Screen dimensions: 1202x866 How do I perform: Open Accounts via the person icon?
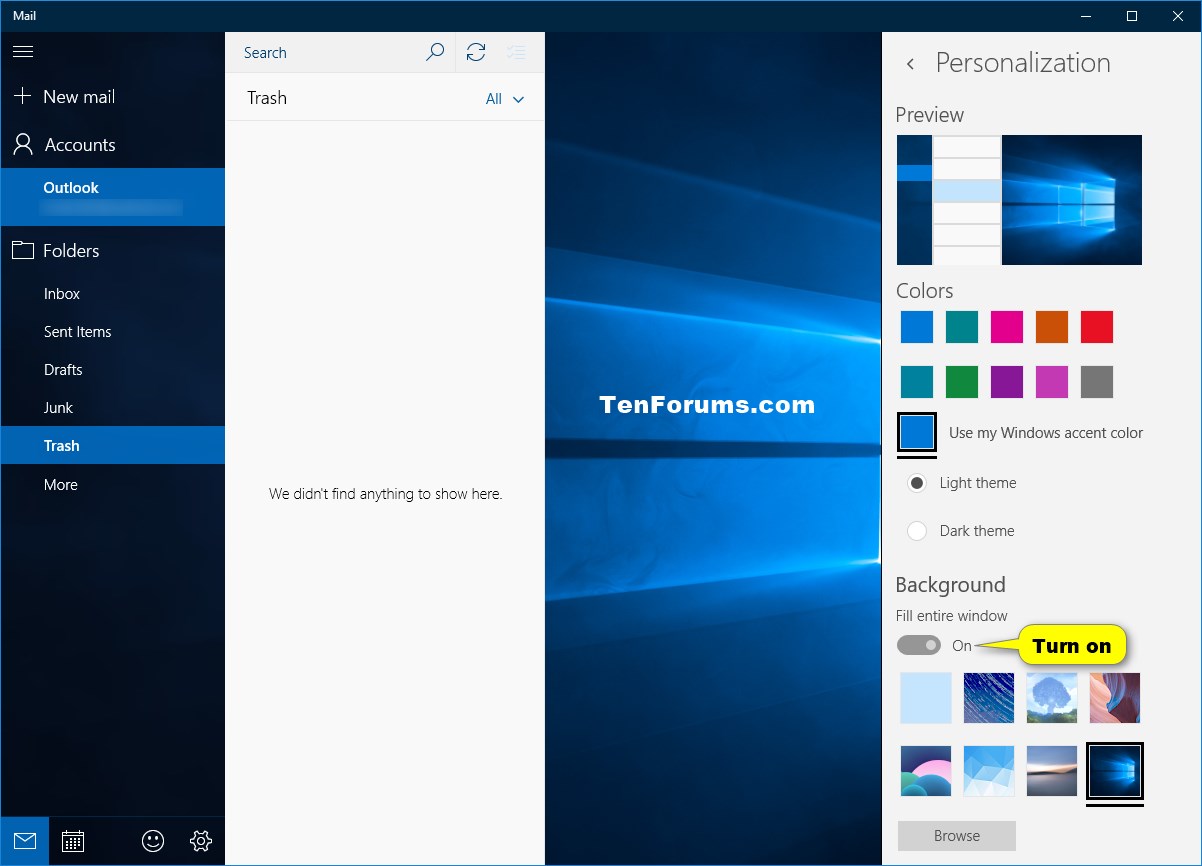(x=22, y=144)
